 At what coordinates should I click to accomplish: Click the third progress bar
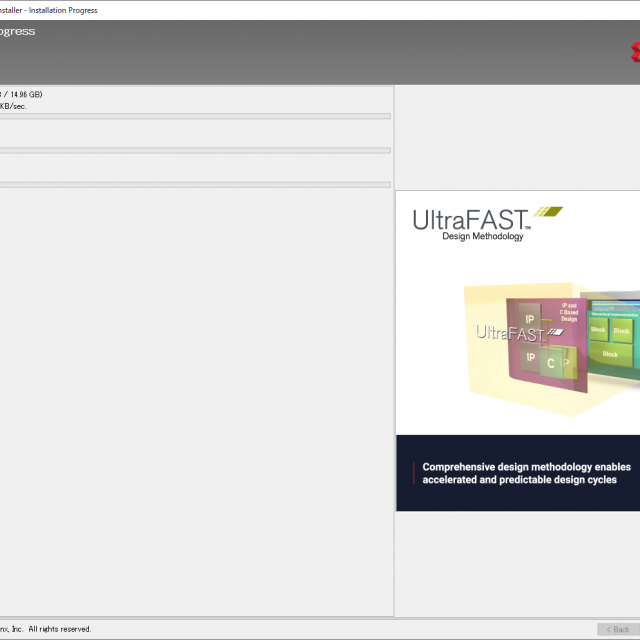click(x=195, y=184)
